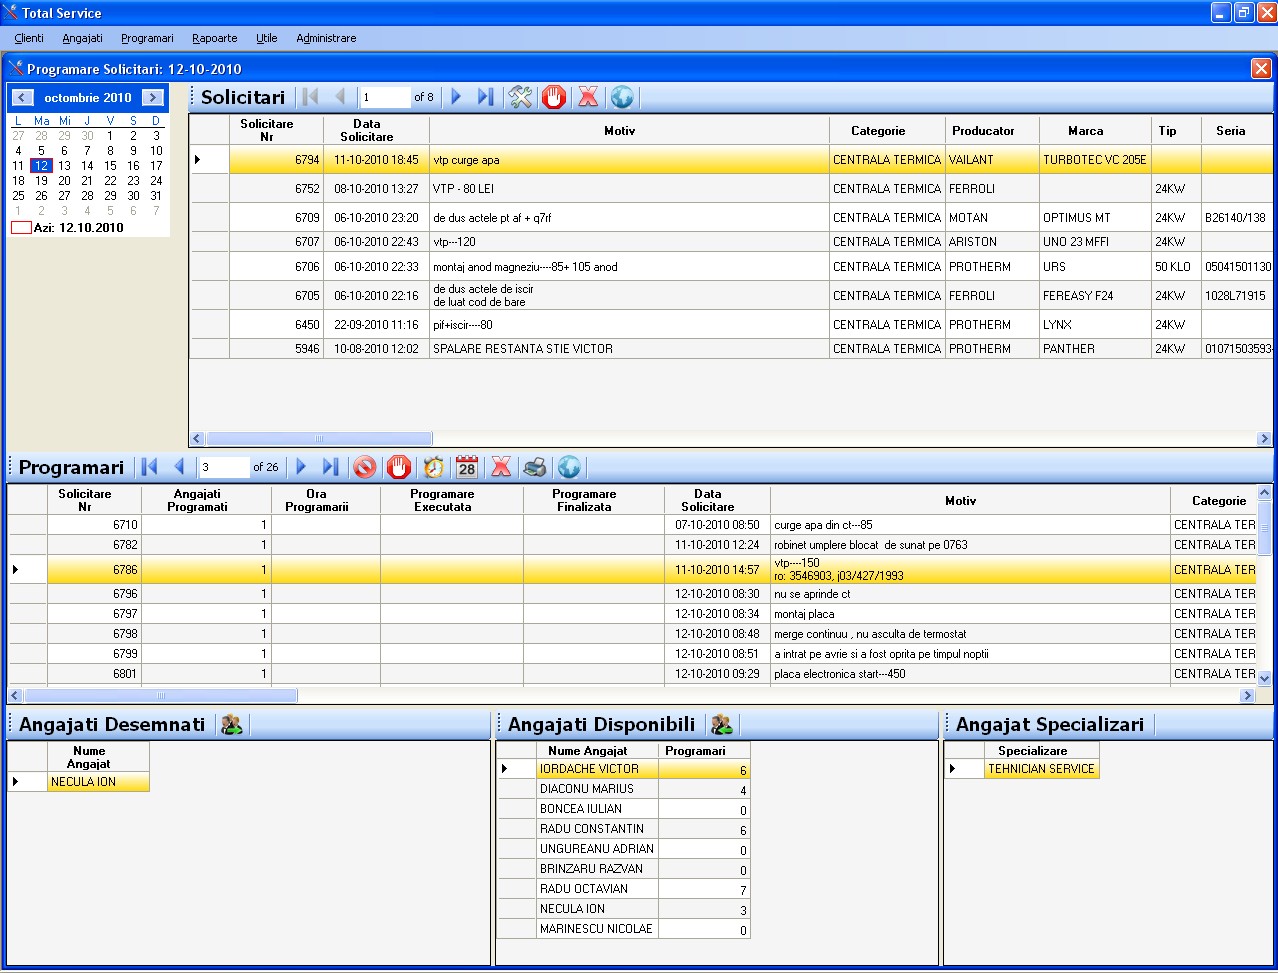Image resolution: width=1278 pixels, height=973 pixels.
Task: Open the calendar 28 icon in Programari toolbar
Action: coord(467,467)
